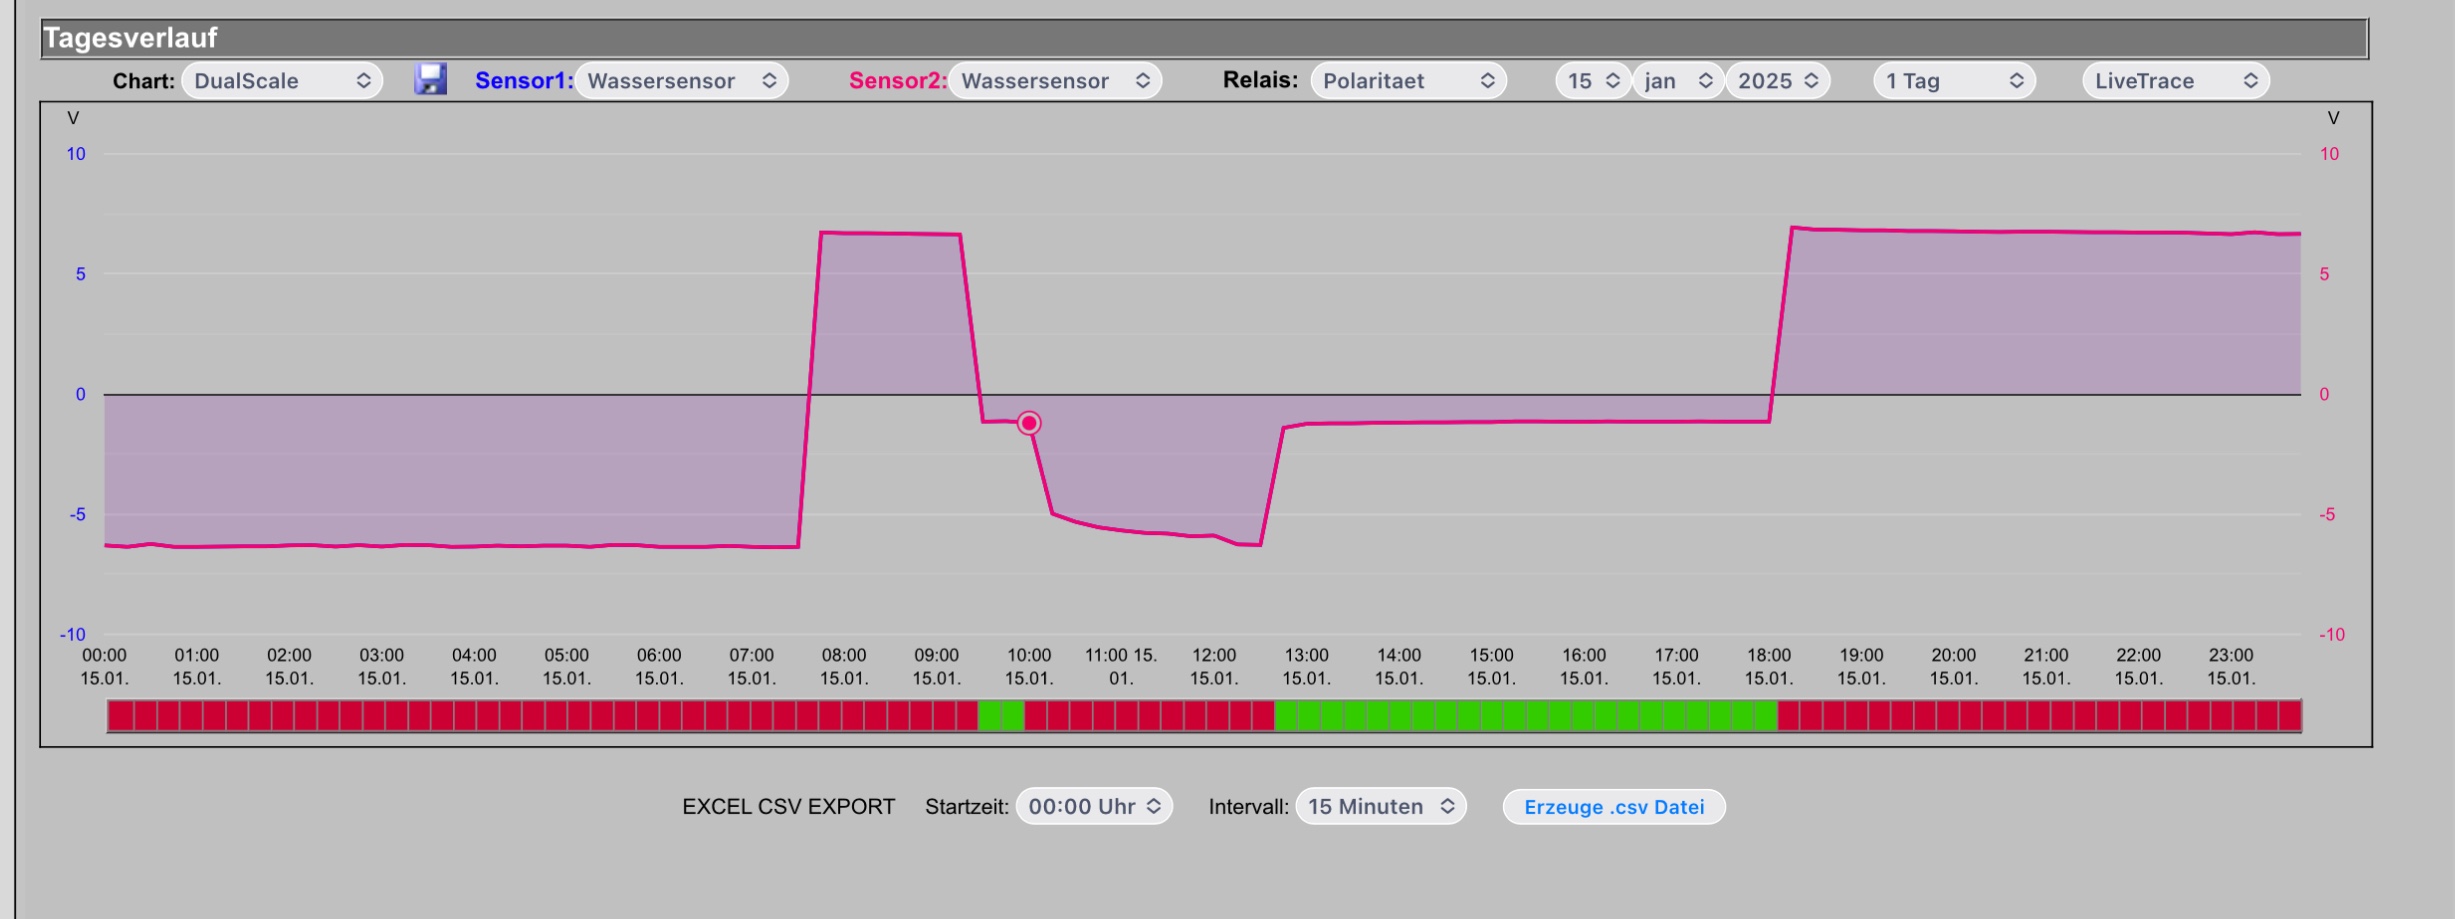The height and width of the screenshot is (919, 2455).
Task: Click the Erzeuge .csv Datei button
Action: click(x=1614, y=807)
